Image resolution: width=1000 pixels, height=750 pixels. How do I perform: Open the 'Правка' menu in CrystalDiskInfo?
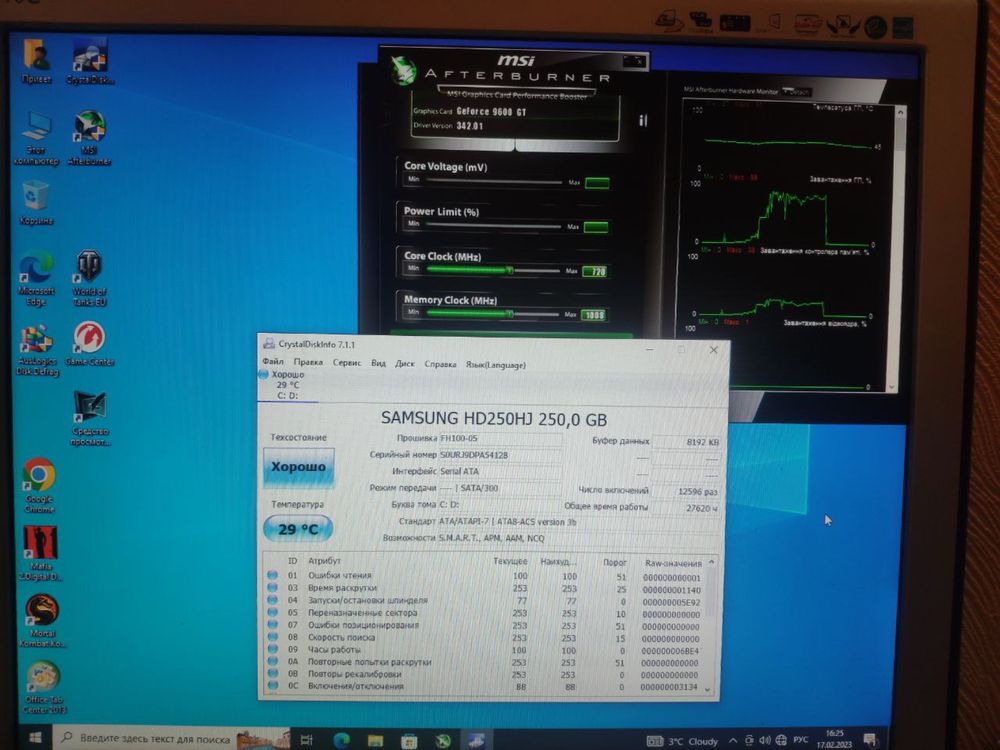pyautogui.click(x=308, y=362)
